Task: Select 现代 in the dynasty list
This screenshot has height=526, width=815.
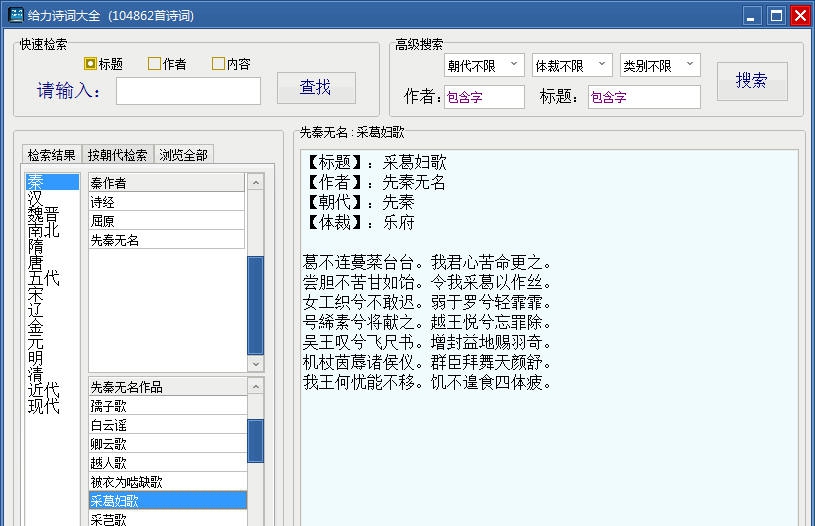Action: 52,406
